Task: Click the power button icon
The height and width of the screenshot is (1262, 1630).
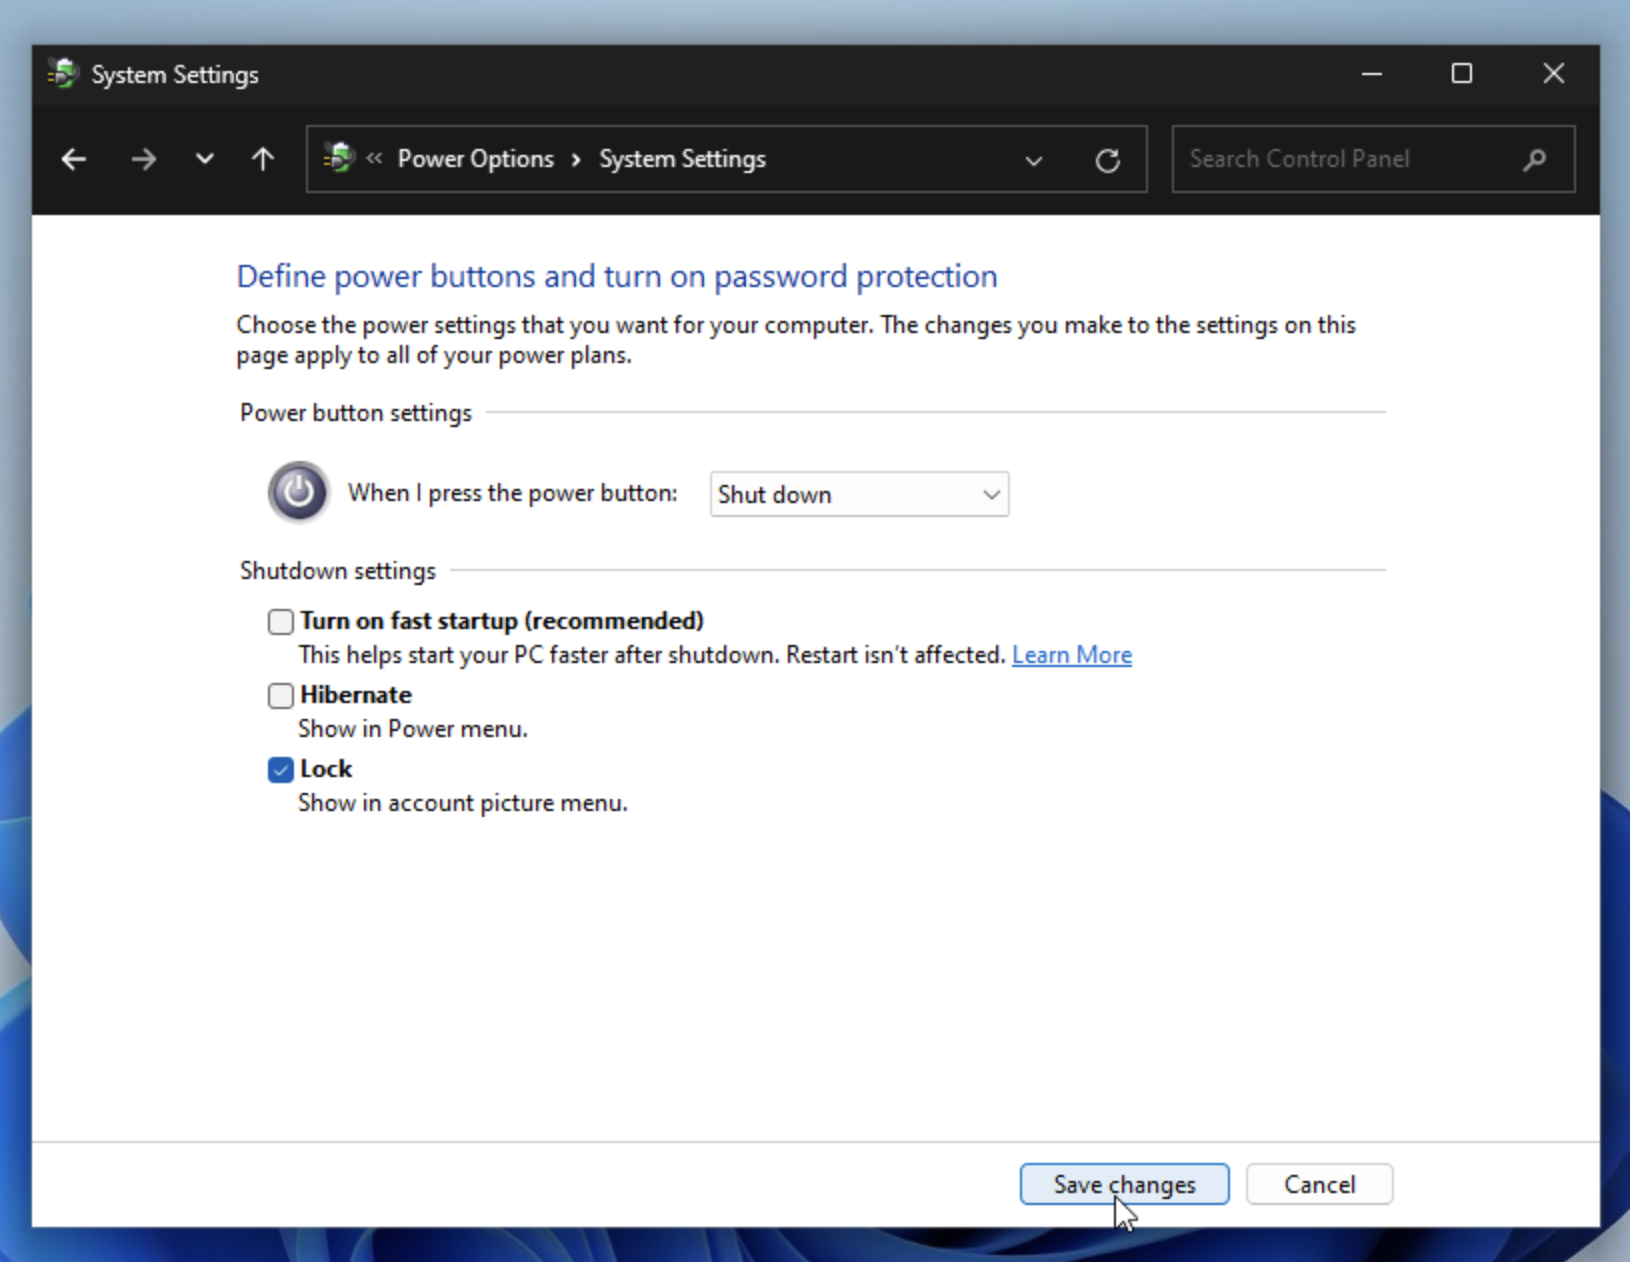Action: (298, 492)
